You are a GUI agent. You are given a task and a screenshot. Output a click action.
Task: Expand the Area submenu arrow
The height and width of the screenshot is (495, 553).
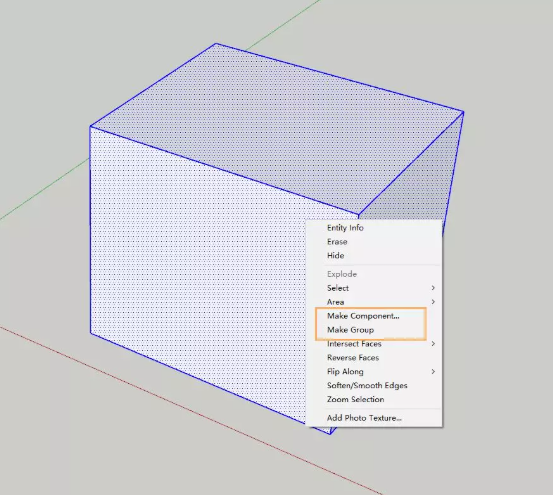click(x=433, y=302)
